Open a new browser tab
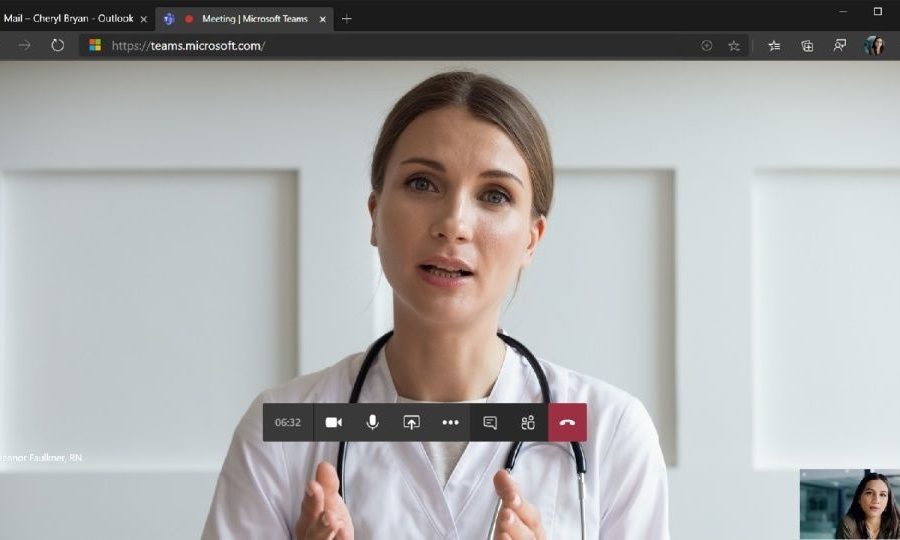The height and width of the screenshot is (540, 900). coord(347,18)
